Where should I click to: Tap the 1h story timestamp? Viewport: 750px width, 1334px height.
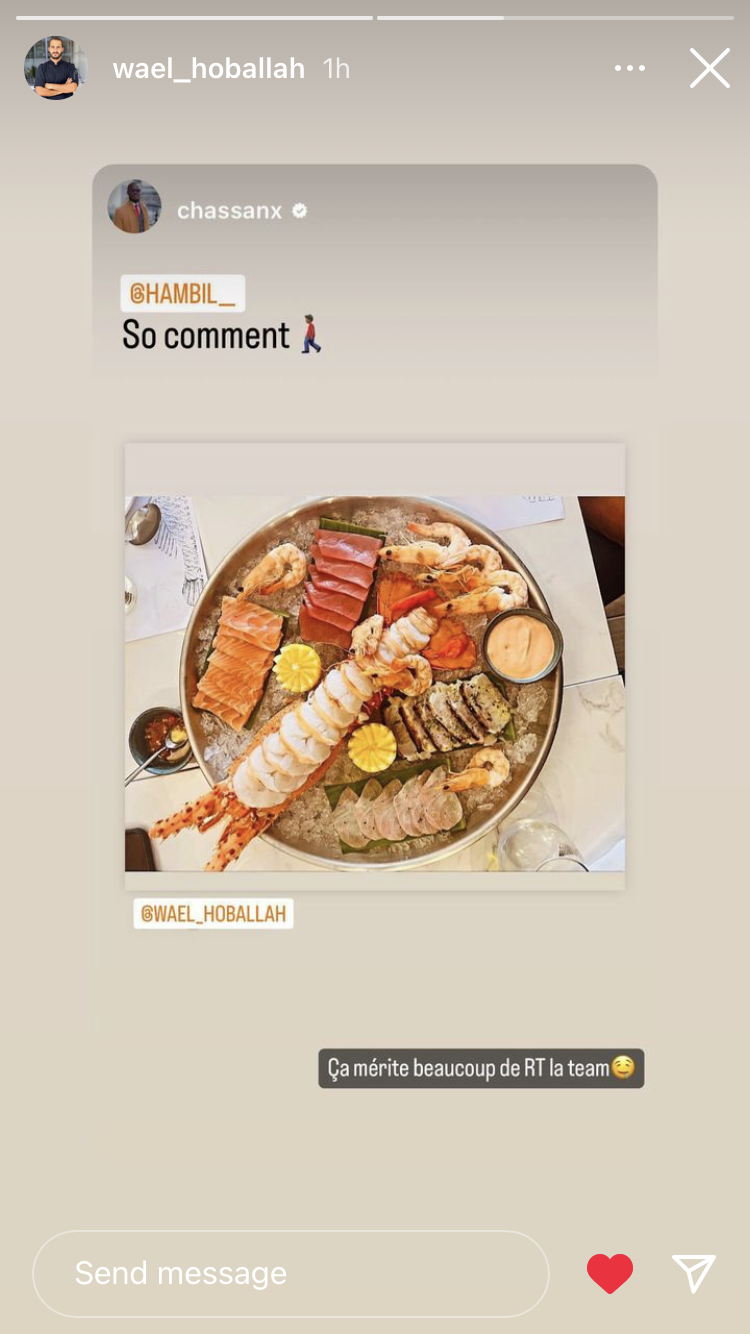click(337, 68)
